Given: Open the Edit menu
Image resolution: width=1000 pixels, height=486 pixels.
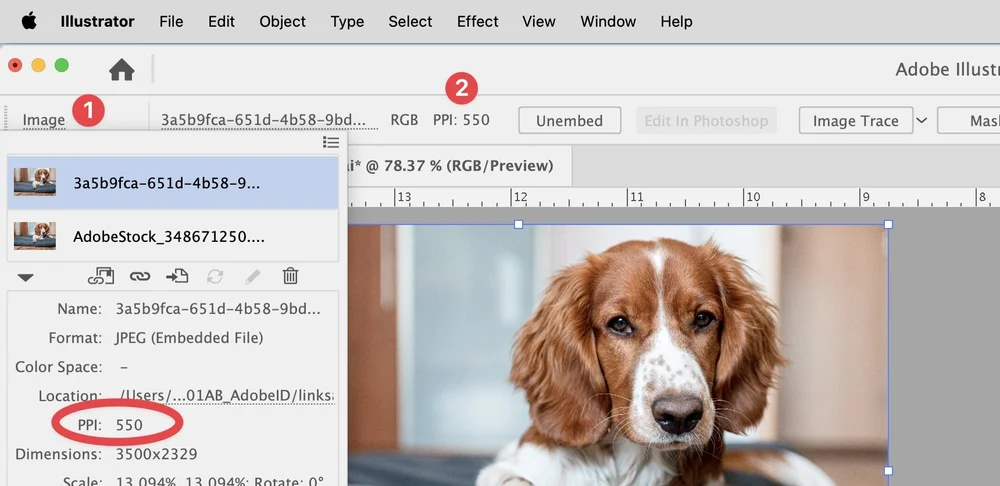Looking at the screenshot, I should [221, 22].
